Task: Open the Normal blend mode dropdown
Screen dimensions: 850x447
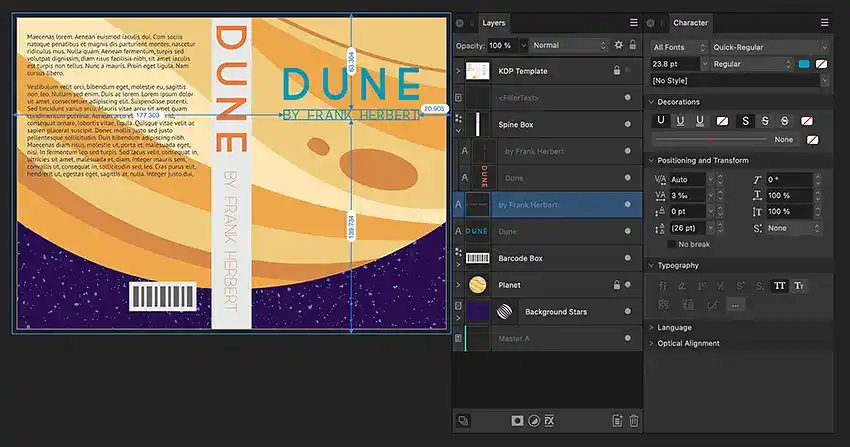Action: [569, 45]
